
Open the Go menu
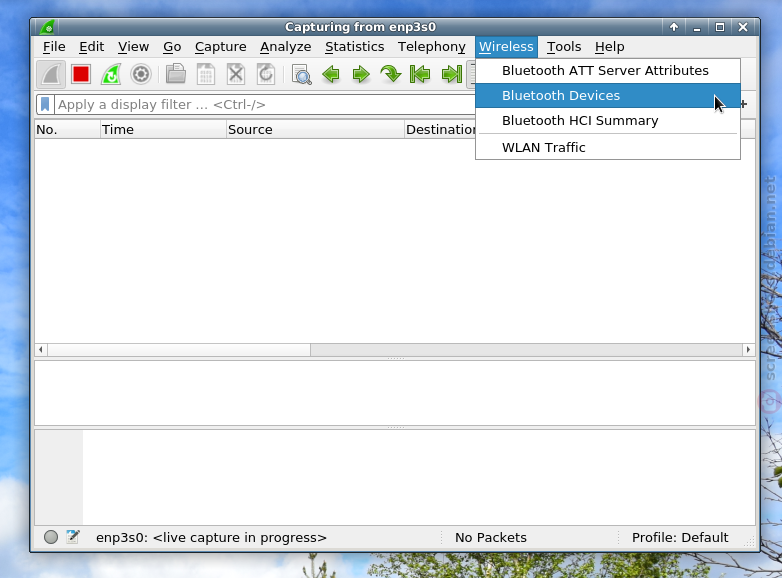(x=172, y=47)
